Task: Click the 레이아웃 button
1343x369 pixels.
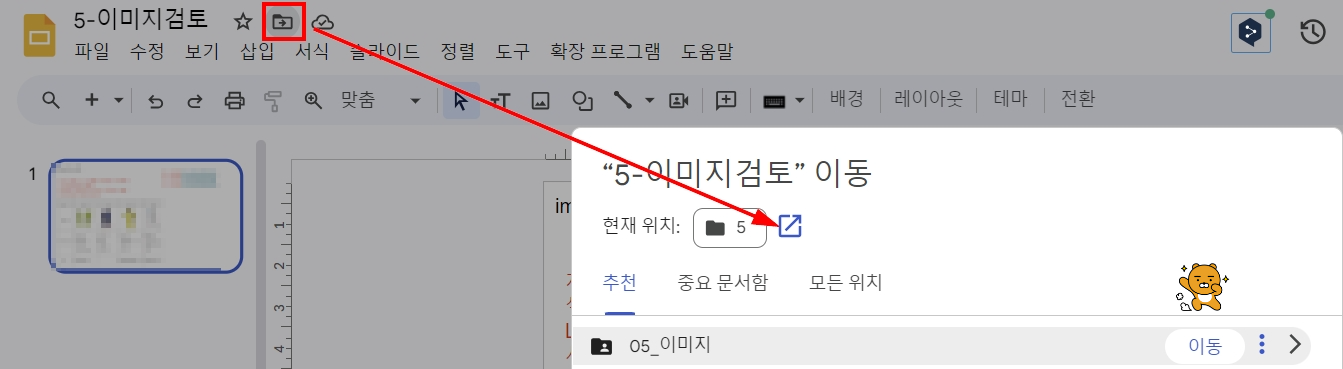Action: point(929,100)
